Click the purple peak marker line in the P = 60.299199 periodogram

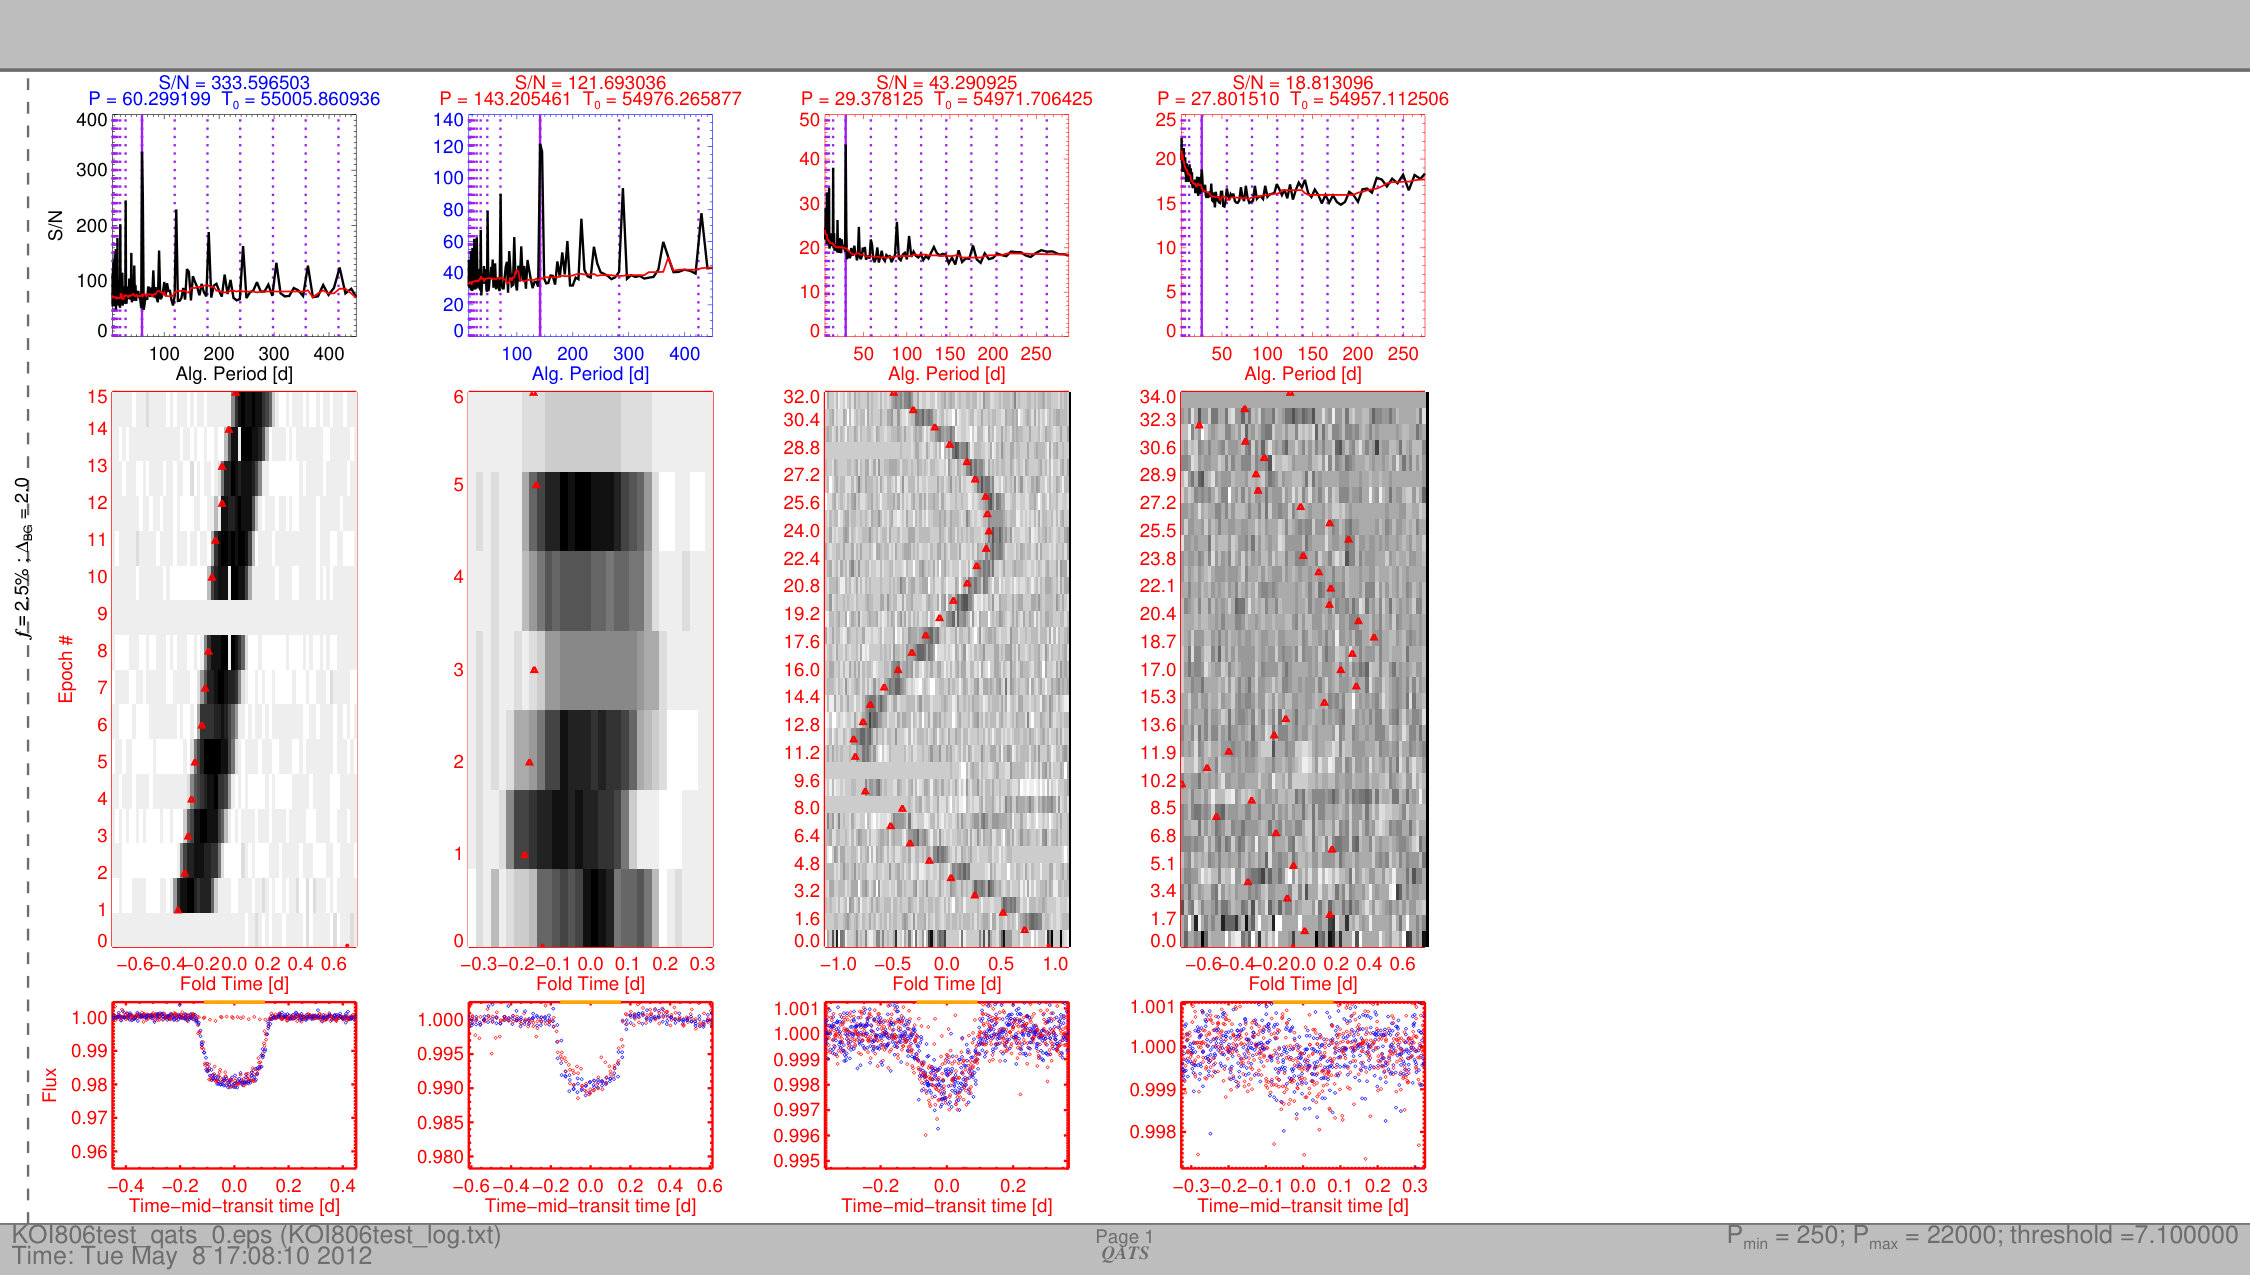click(x=142, y=226)
